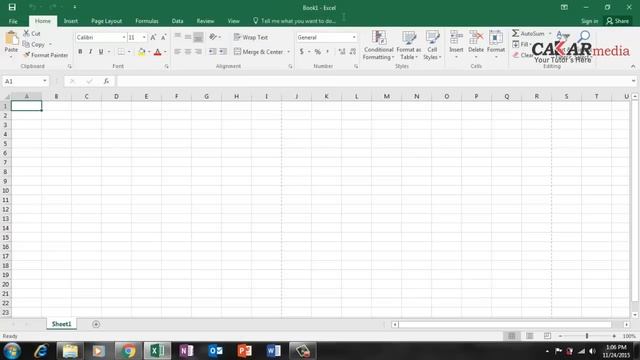Viewport: 640px width, 360px height.
Task: Toggle Merge & Center
Action: (258, 52)
